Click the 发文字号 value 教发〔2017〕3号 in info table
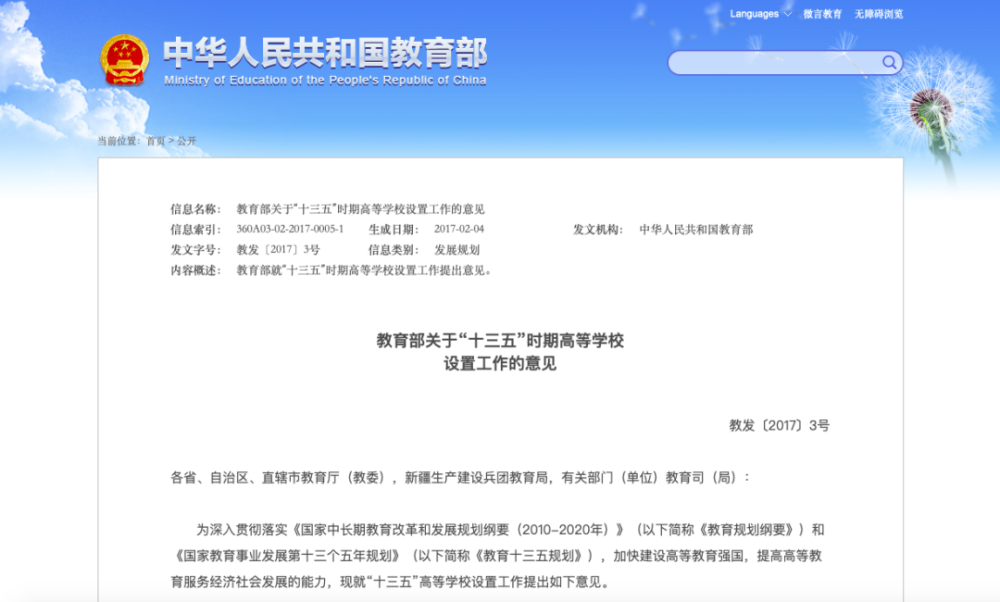This screenshot has width=1000, height=602. tap(278, 250)
